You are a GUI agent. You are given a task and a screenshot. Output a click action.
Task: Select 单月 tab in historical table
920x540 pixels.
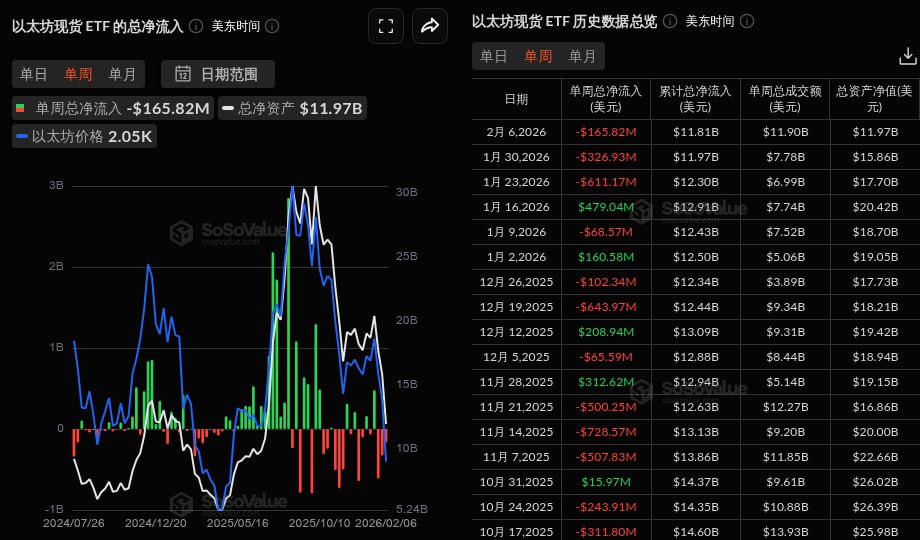click(x=581, y=57)
